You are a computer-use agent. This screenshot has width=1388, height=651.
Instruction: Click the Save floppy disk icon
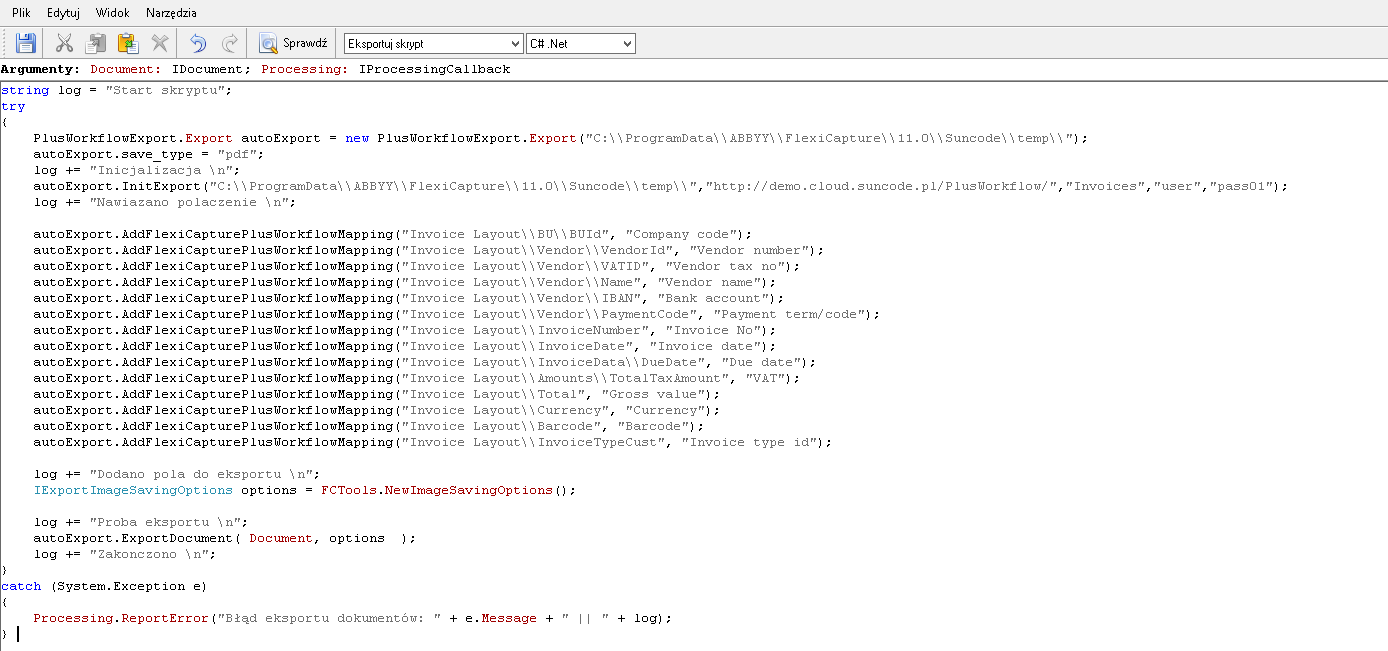click(x=25, y=43)
